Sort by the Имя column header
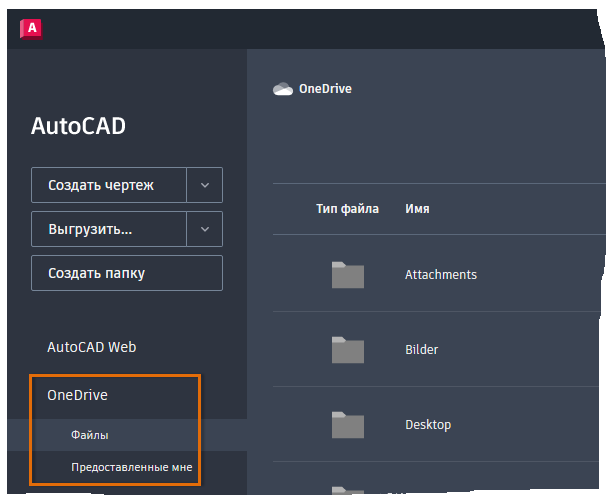This screenshot has width=614, height=504. click(x=417, y=209)
